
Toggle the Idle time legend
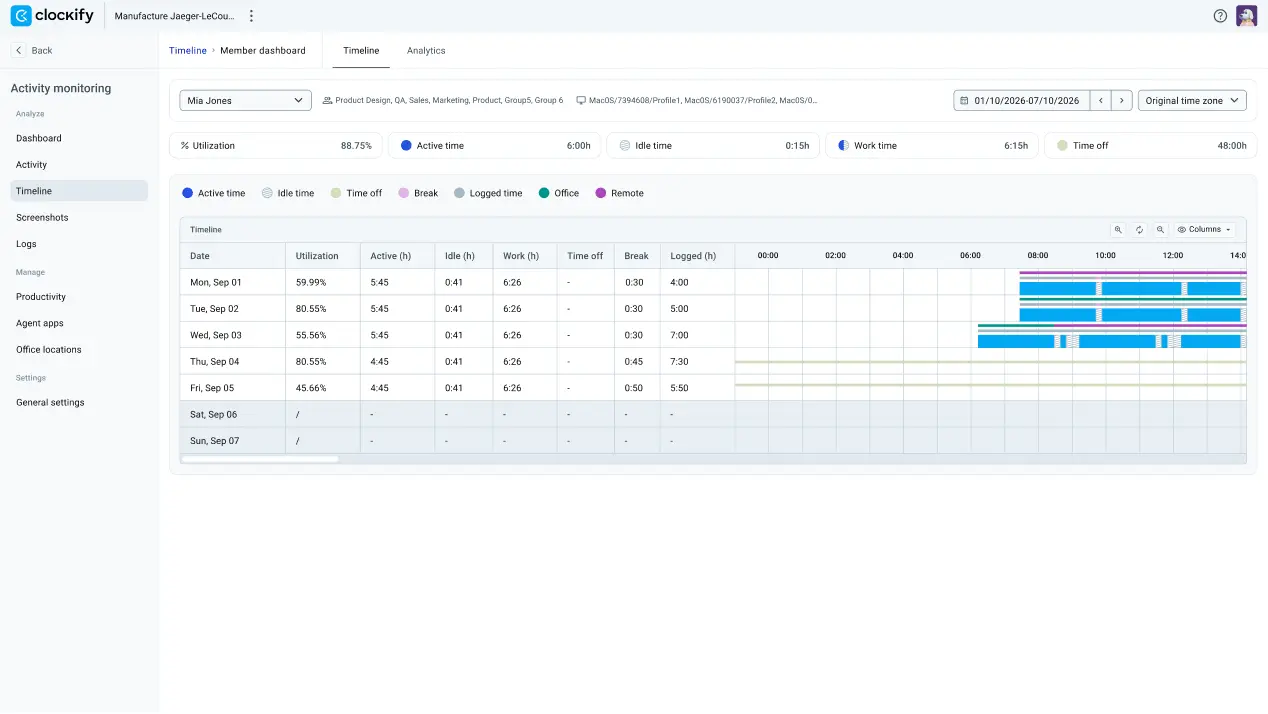point(288,193)
